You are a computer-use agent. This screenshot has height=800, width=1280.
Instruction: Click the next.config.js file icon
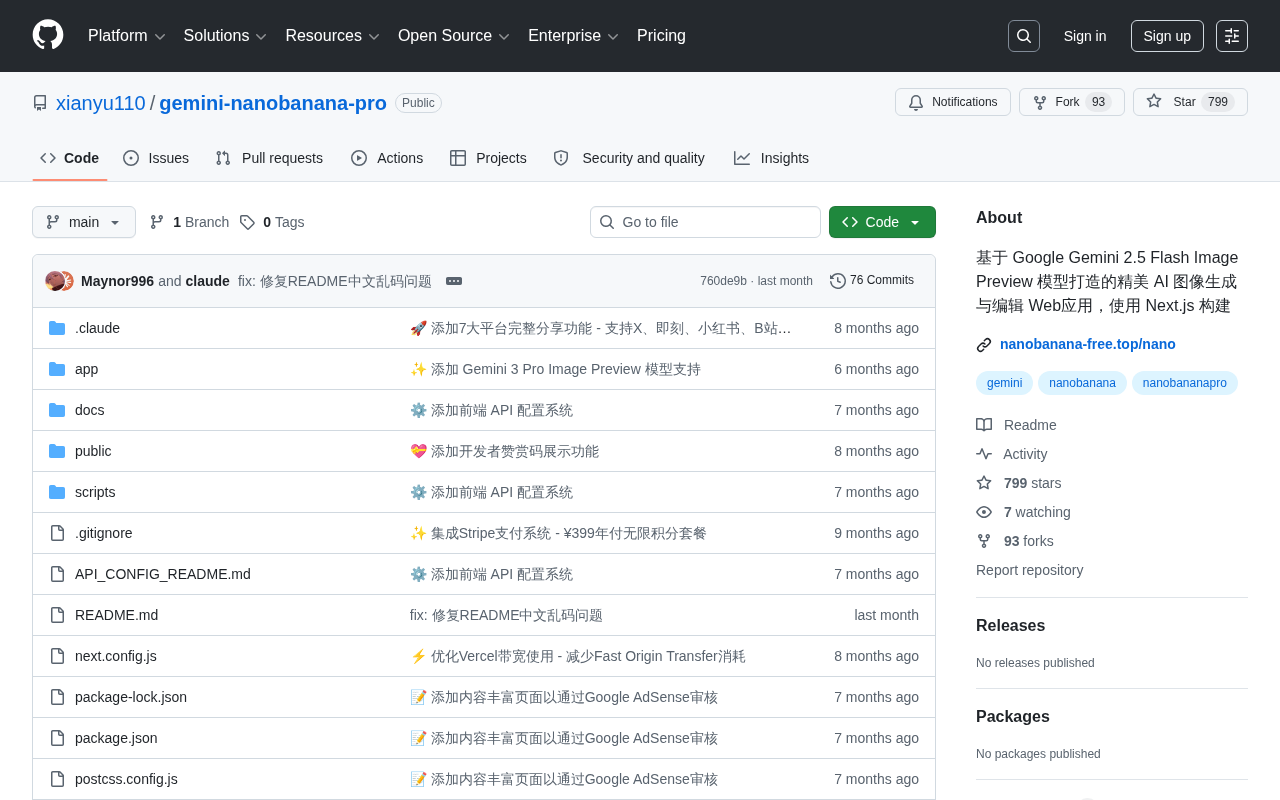coord(57,656)
